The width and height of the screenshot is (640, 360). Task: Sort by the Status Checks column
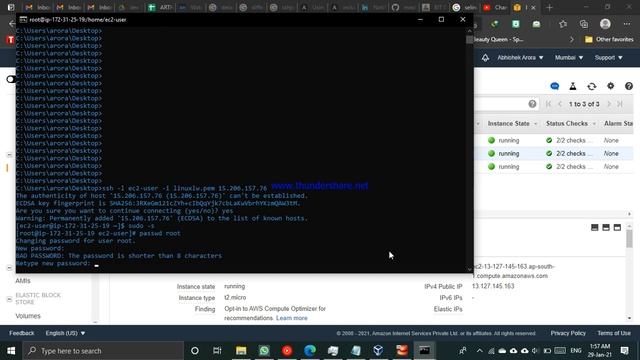567,124
